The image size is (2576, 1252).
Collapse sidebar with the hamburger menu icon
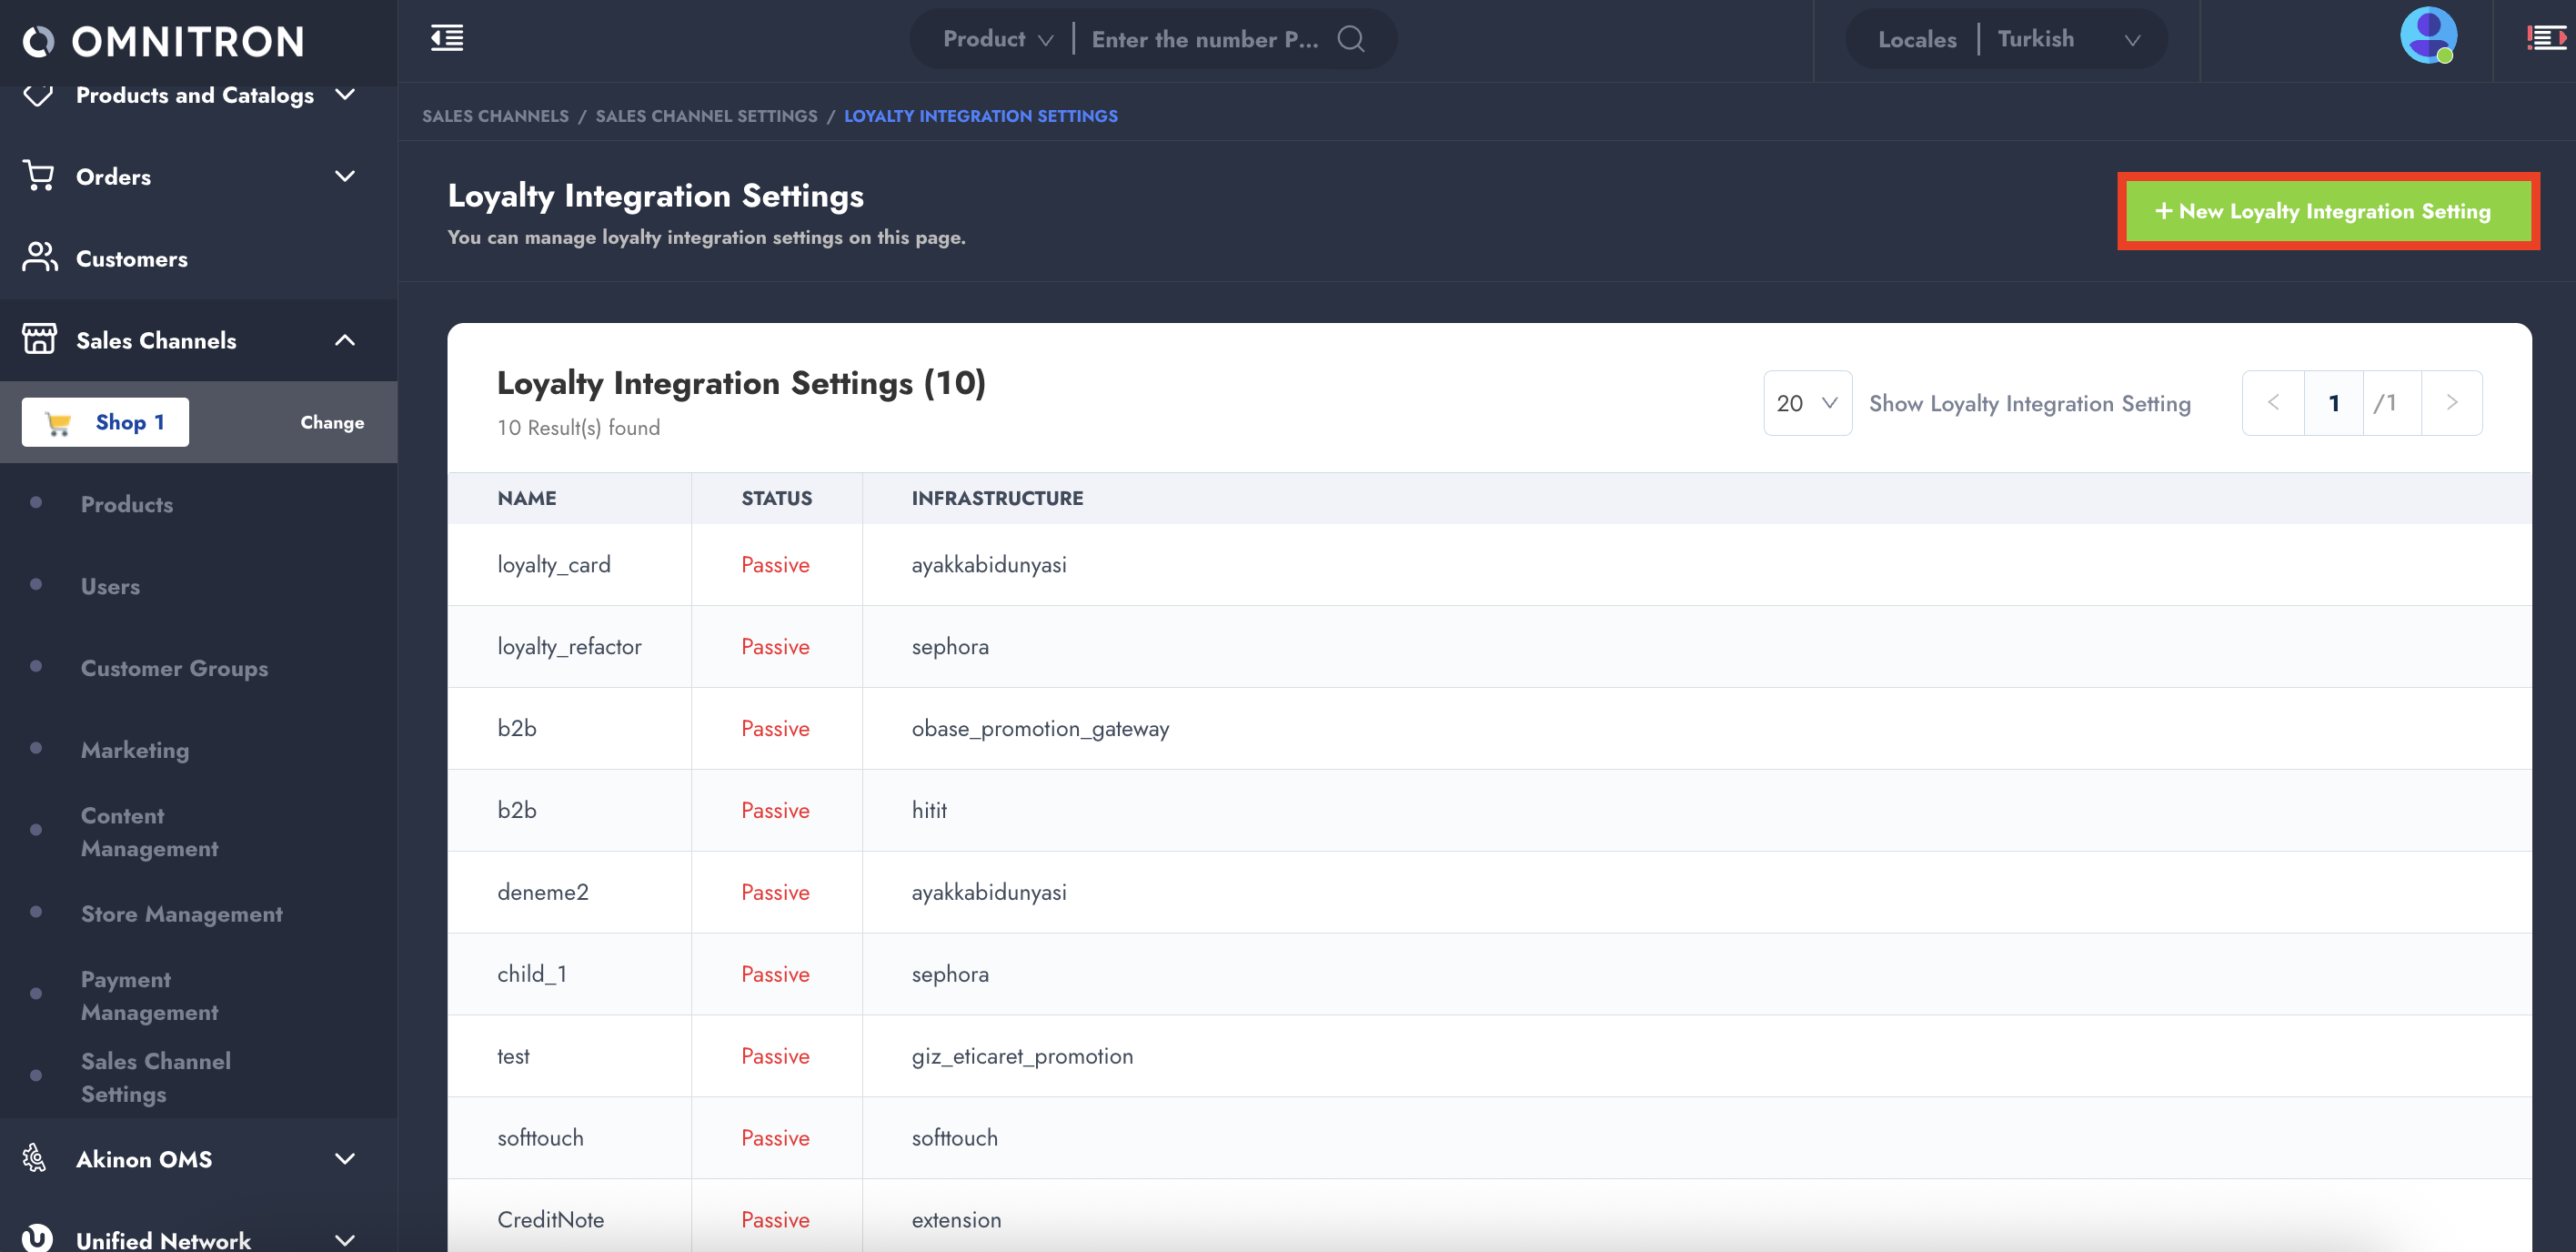(x=446, y=38)
